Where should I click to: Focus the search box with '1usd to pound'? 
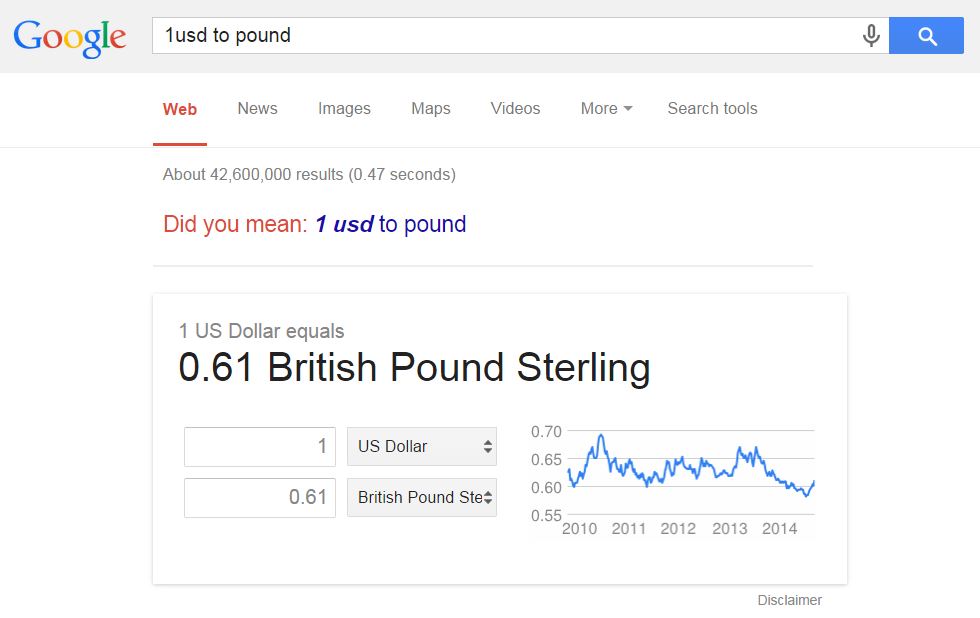coord(506,36)
